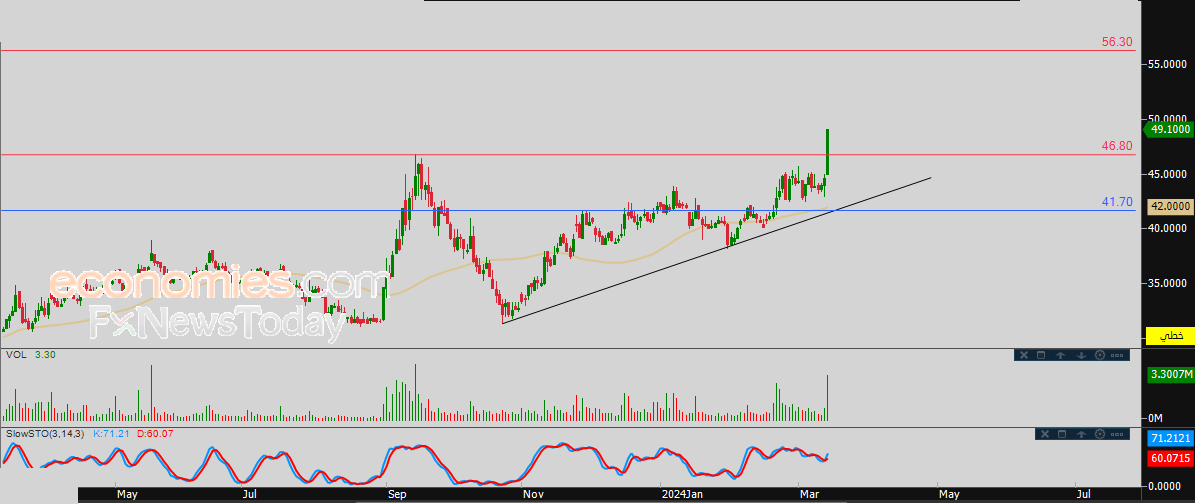
Task: Open VOL indicator settings gear
Action: click(1099, 355)
